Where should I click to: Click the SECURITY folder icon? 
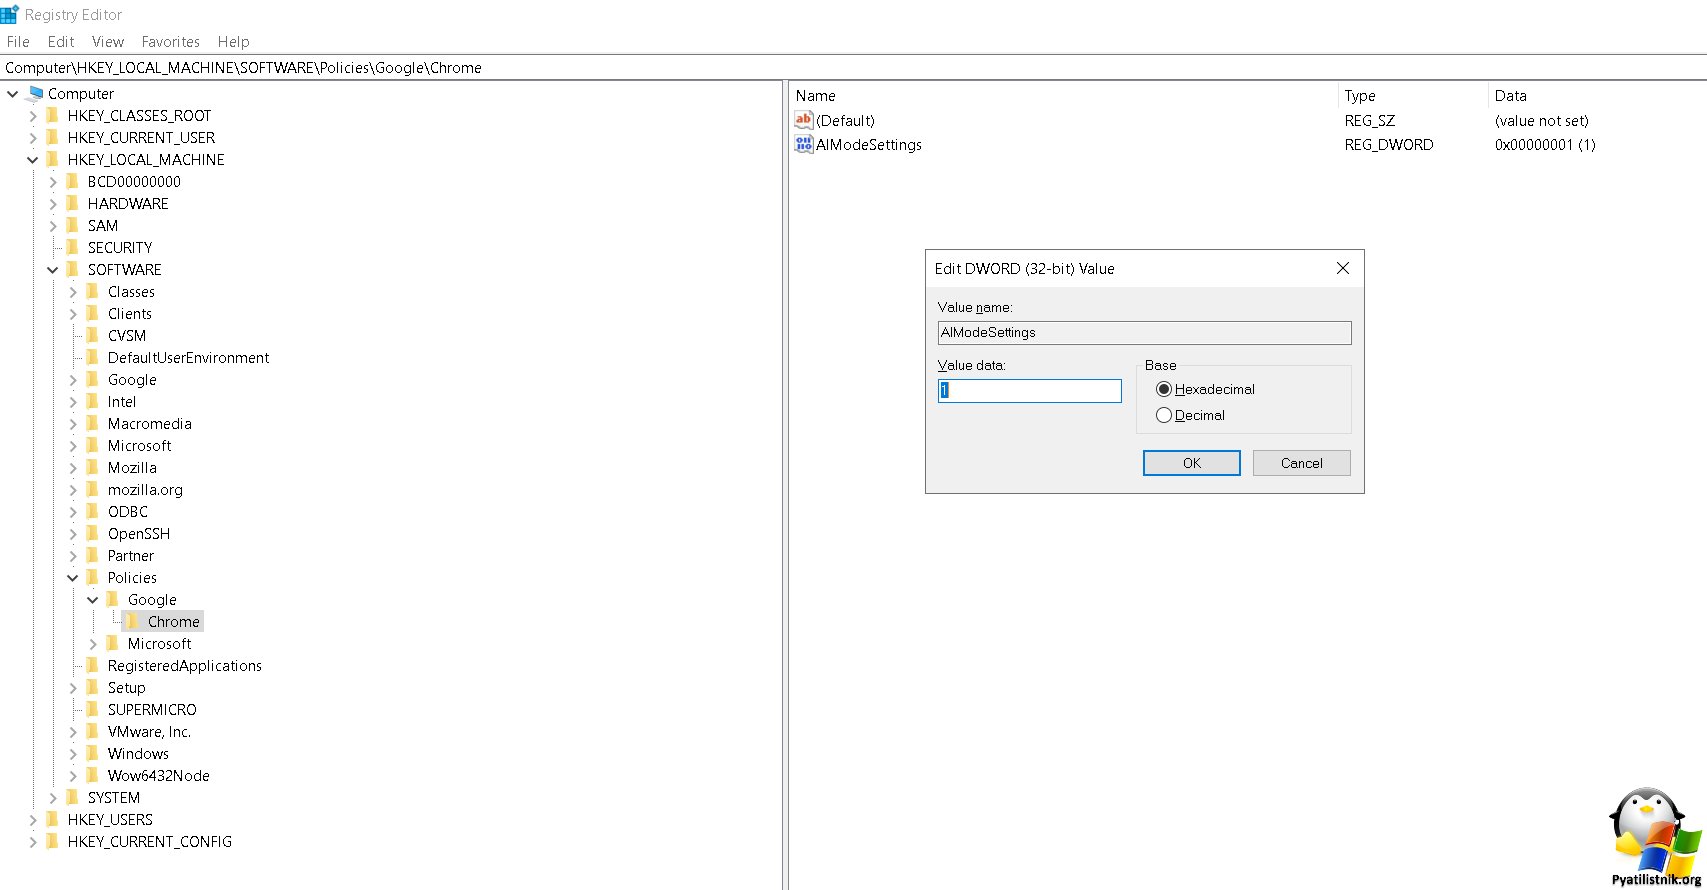pos(72,248)
